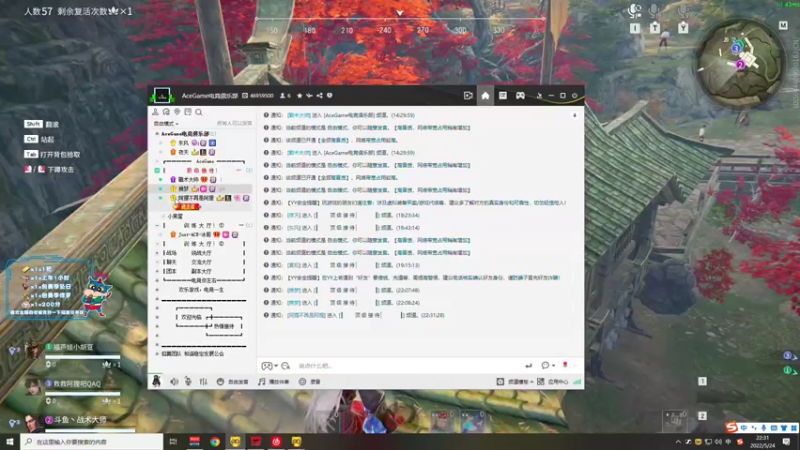Toggle the microphone in bottom bar
Screen dimensions: 800x450
(x=188, y=382)
